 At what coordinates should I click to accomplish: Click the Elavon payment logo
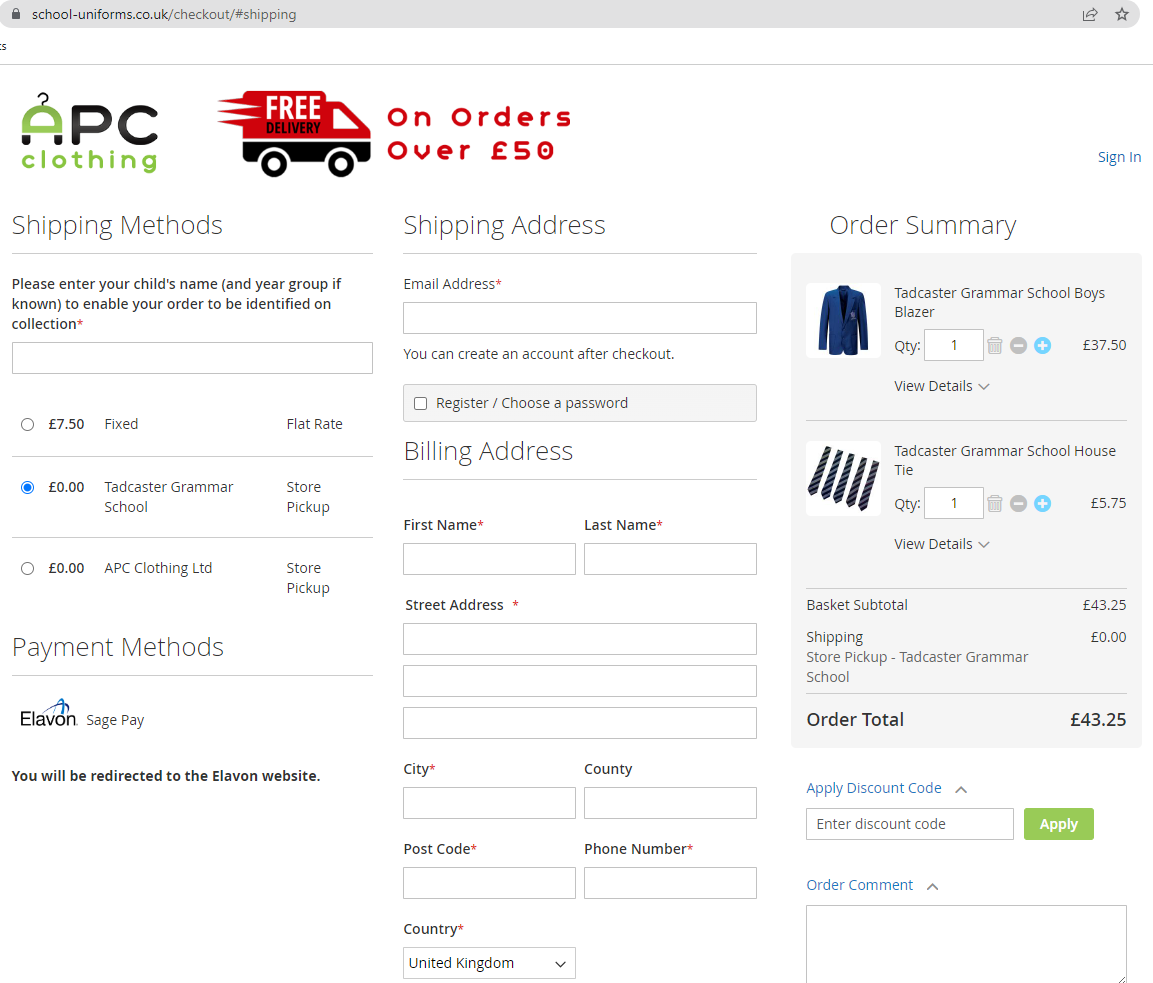point(49,713)
